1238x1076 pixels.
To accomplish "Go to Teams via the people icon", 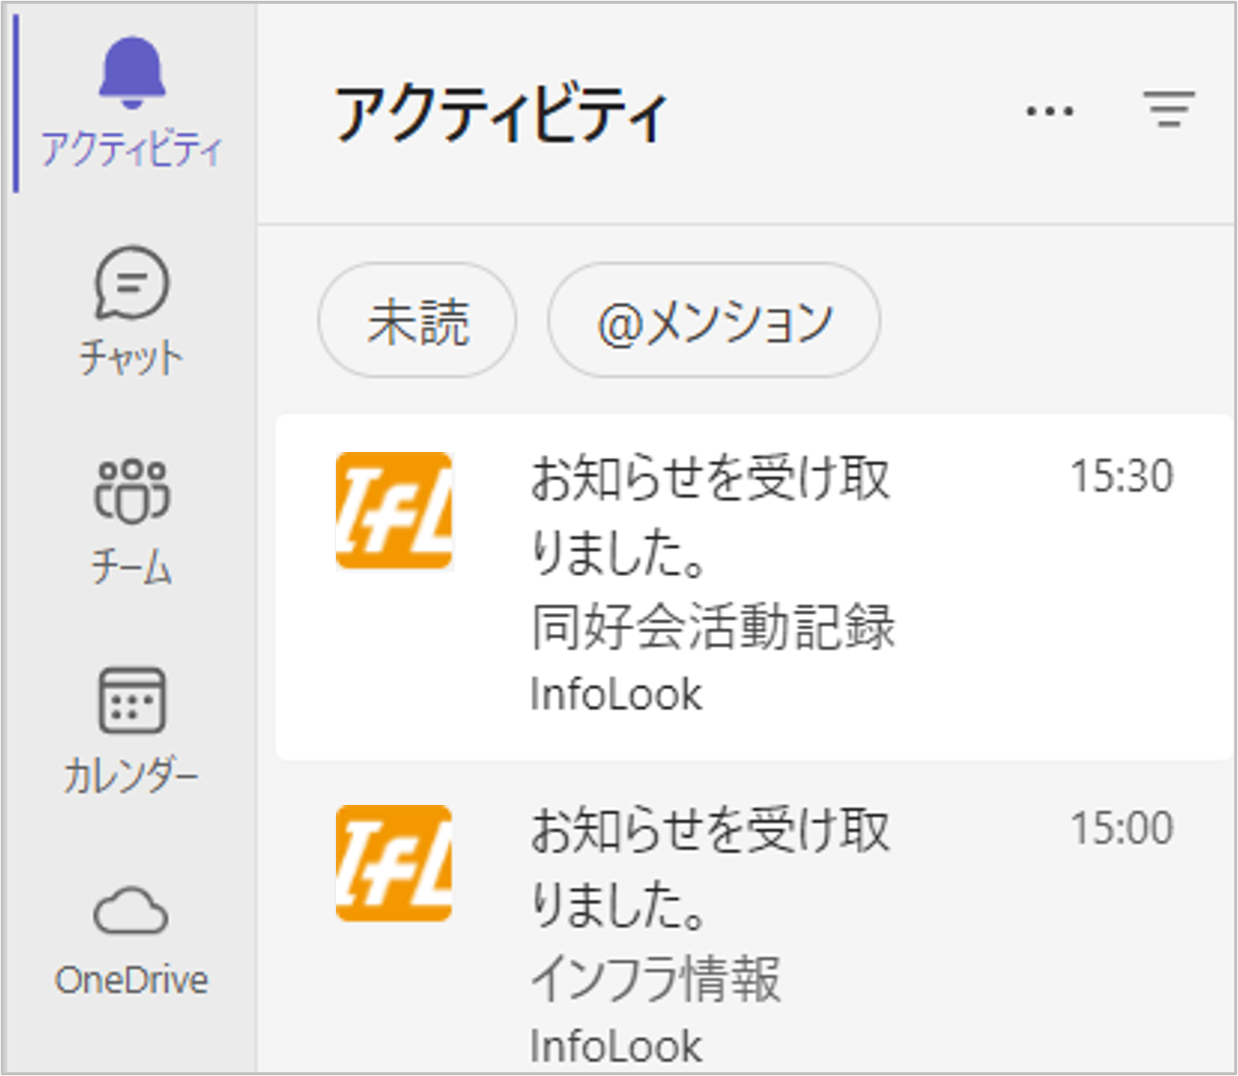I will tap(131, 492).
